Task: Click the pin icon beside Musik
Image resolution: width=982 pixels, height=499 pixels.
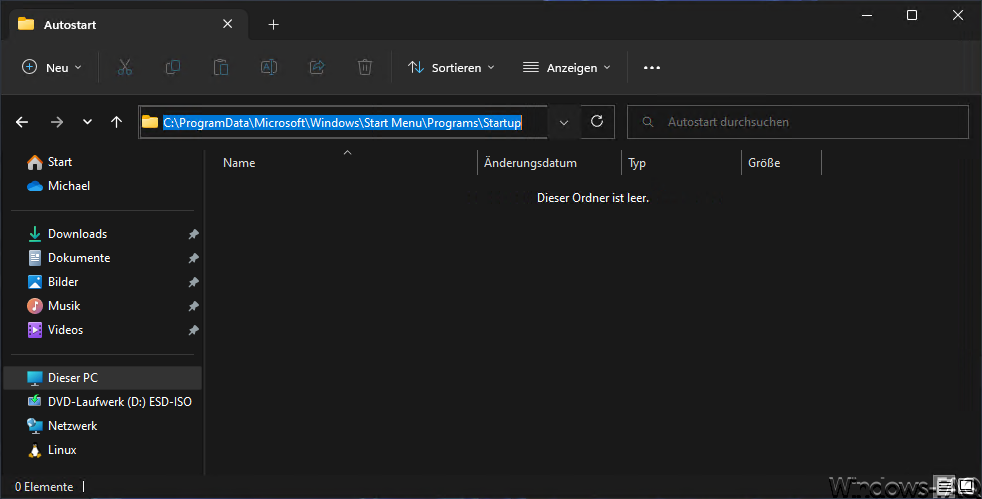Action: point(194,306)
